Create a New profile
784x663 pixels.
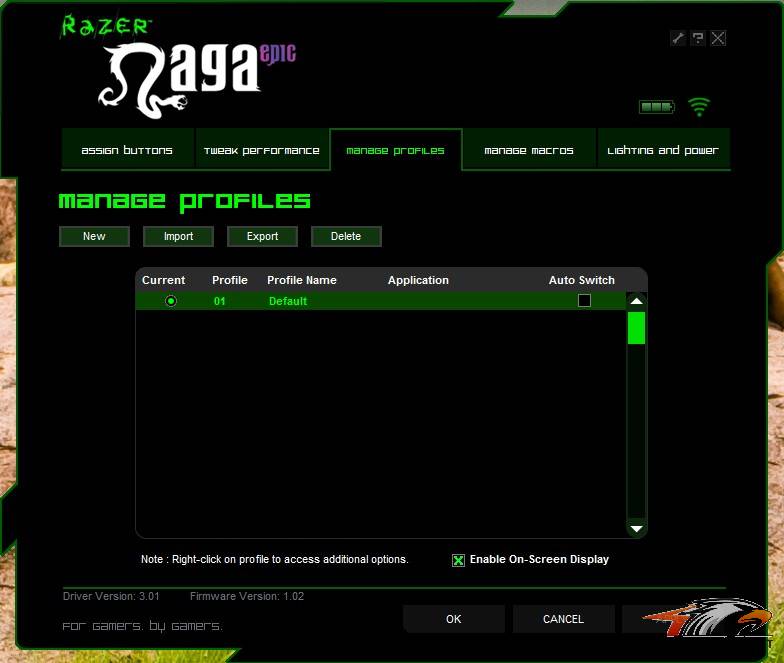click(x=94, y=236)
